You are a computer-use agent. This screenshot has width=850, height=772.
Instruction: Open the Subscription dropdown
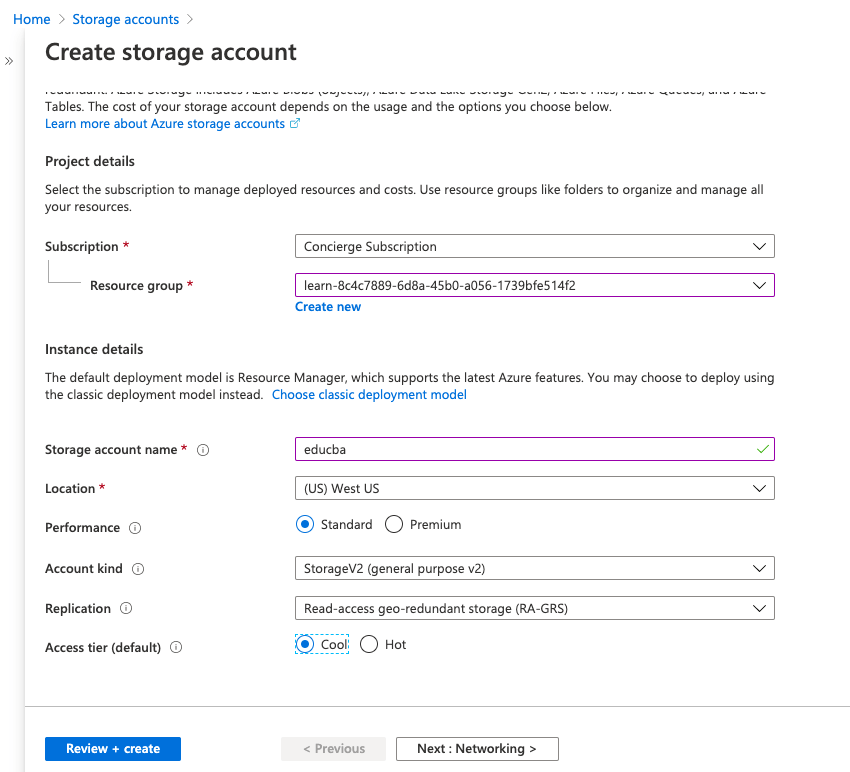pos(534,246)
